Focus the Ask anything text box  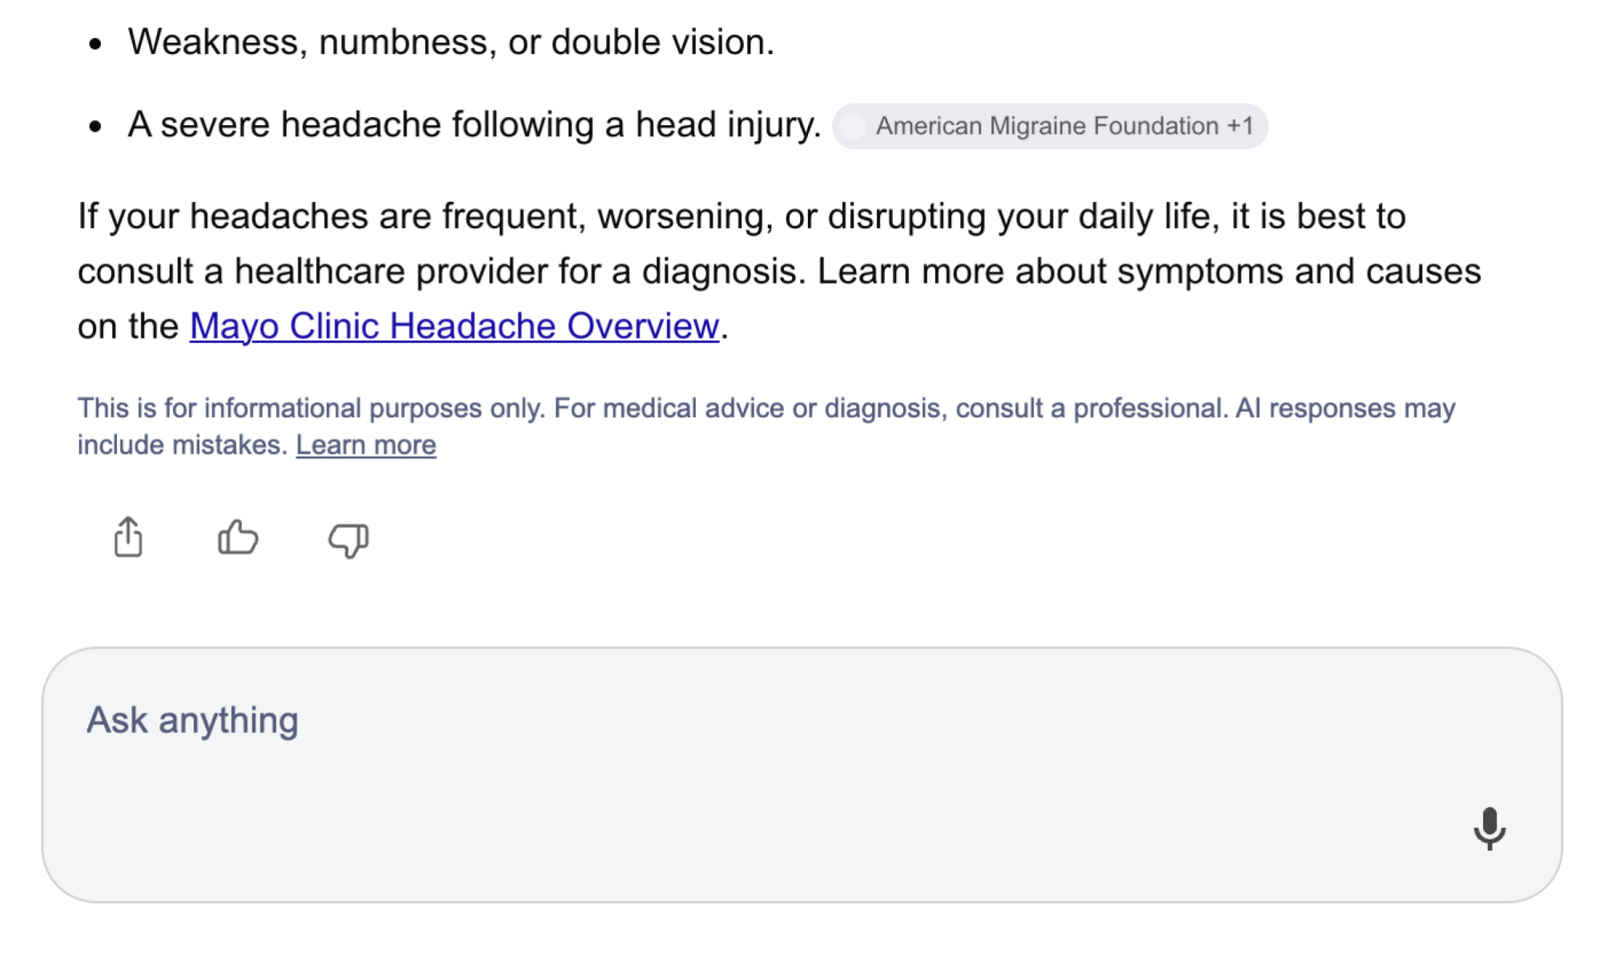coord(802,775)
